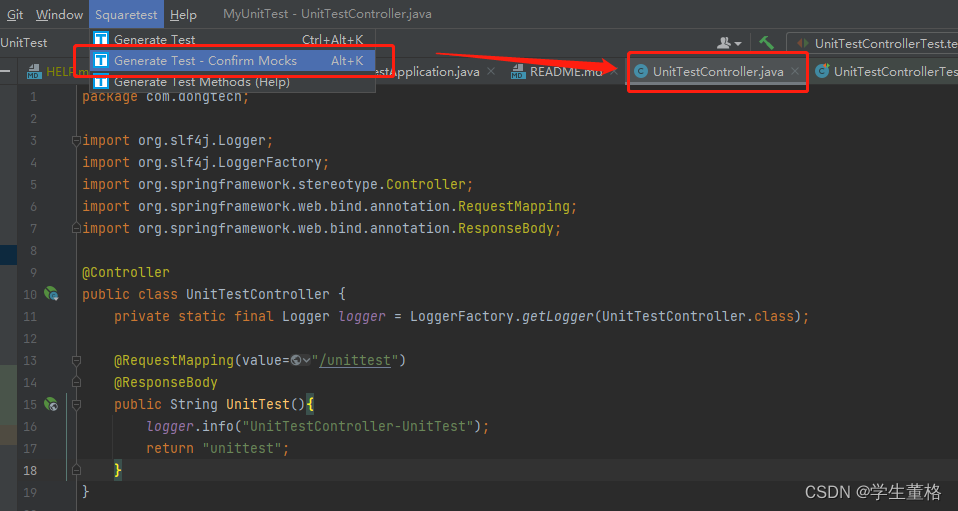Click the import org.slf4j.LoggerFactory line
Image resolution: width=958 pixels, height=511 pixels.
(x=206, y=163)
